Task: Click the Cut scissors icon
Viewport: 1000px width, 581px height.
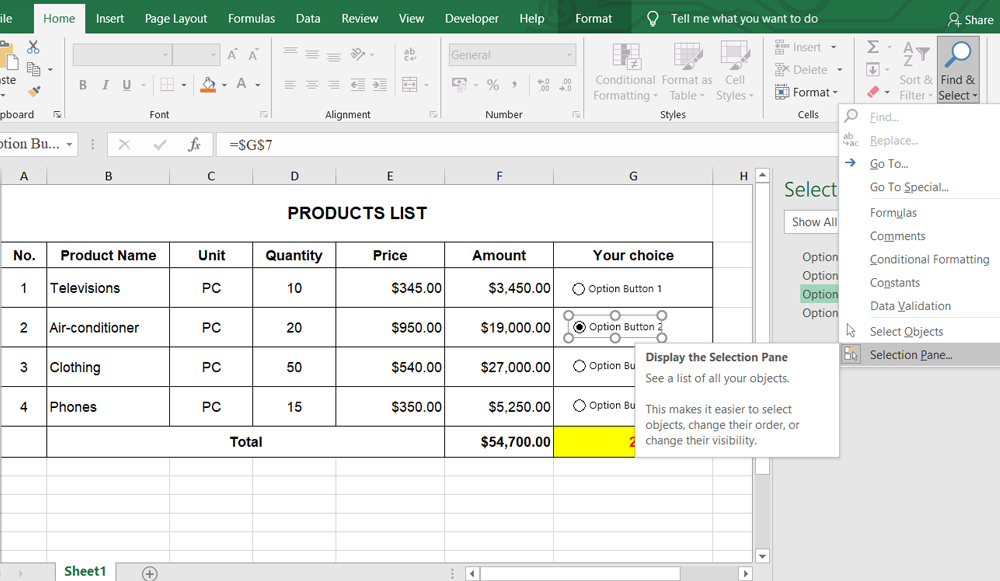Action: (33, 47)
